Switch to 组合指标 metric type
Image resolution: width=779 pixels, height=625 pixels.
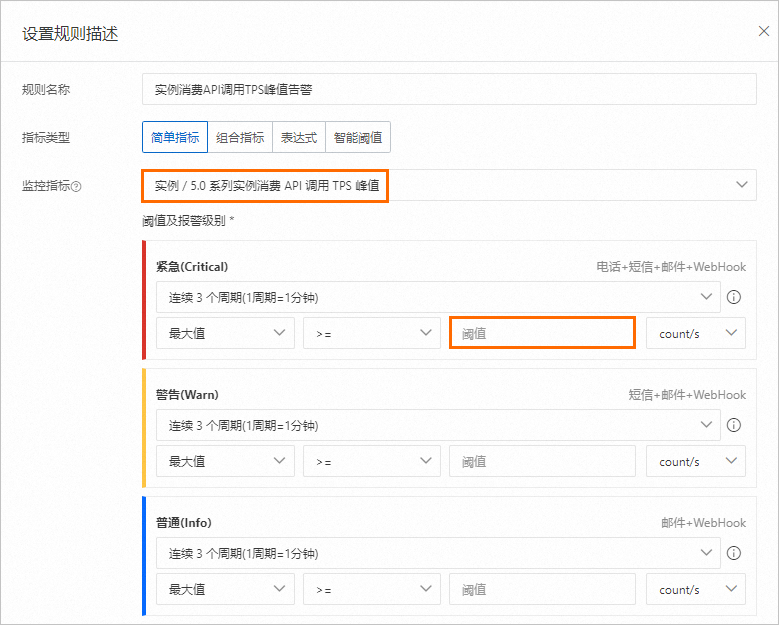coord(240,138)
